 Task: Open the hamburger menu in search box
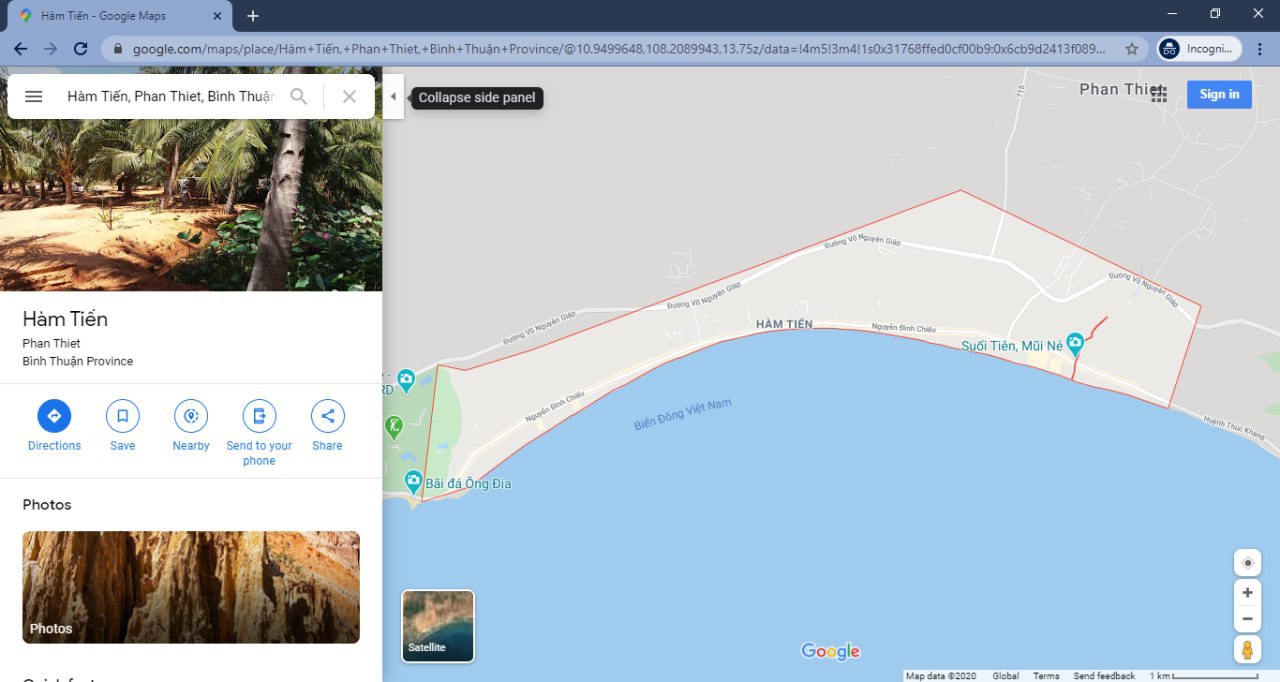[33, 97]
